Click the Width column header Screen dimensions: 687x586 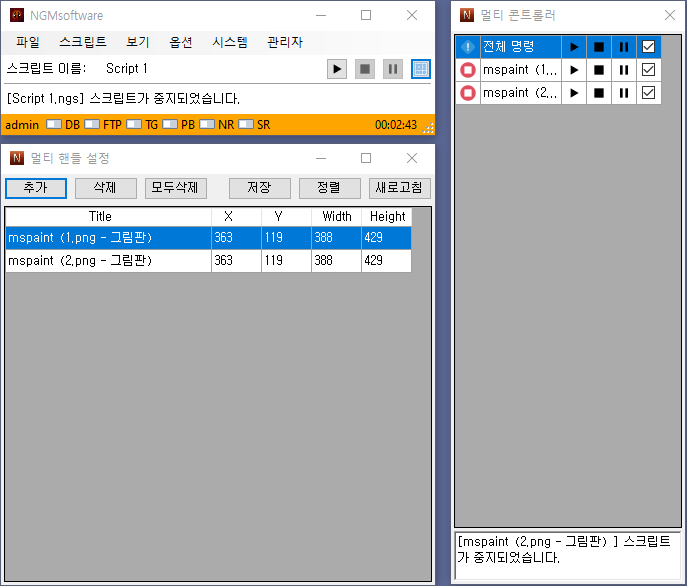click(336, 217)
